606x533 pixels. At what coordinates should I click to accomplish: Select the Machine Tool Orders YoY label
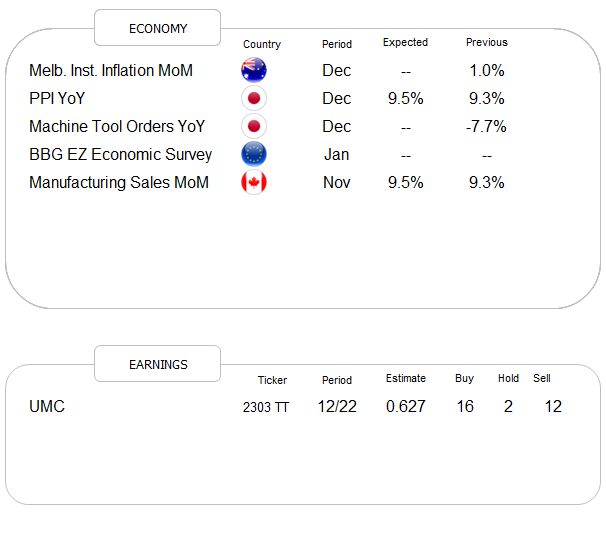point(117,126)
